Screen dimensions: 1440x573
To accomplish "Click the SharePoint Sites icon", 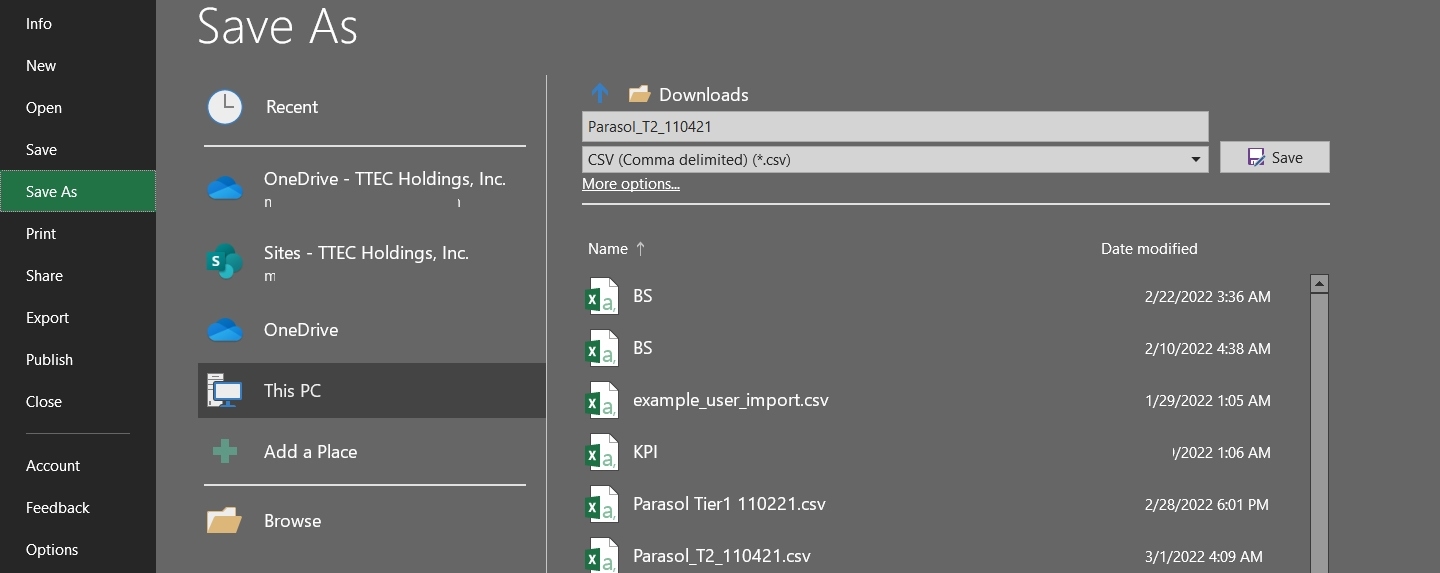I will [x=225, y=262].
